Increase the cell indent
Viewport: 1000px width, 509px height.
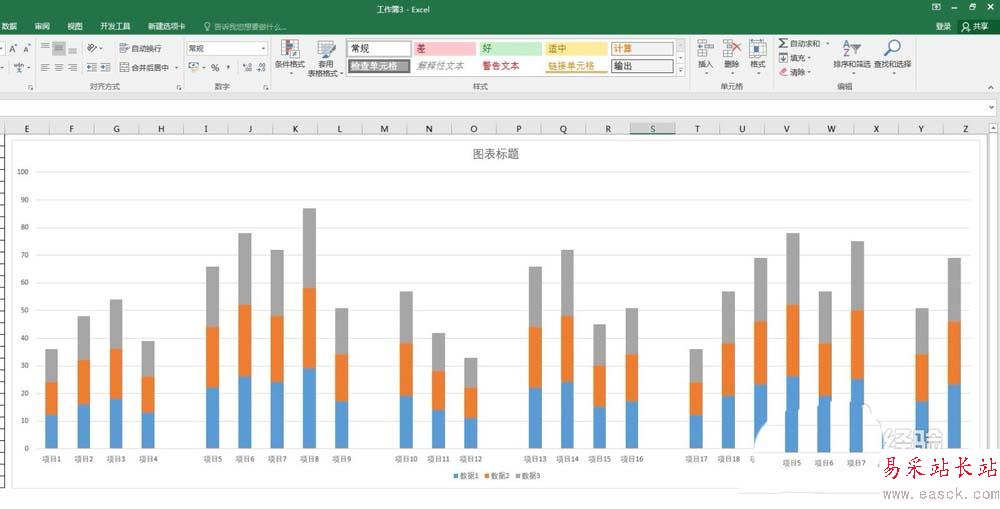(x=105, y=68)
